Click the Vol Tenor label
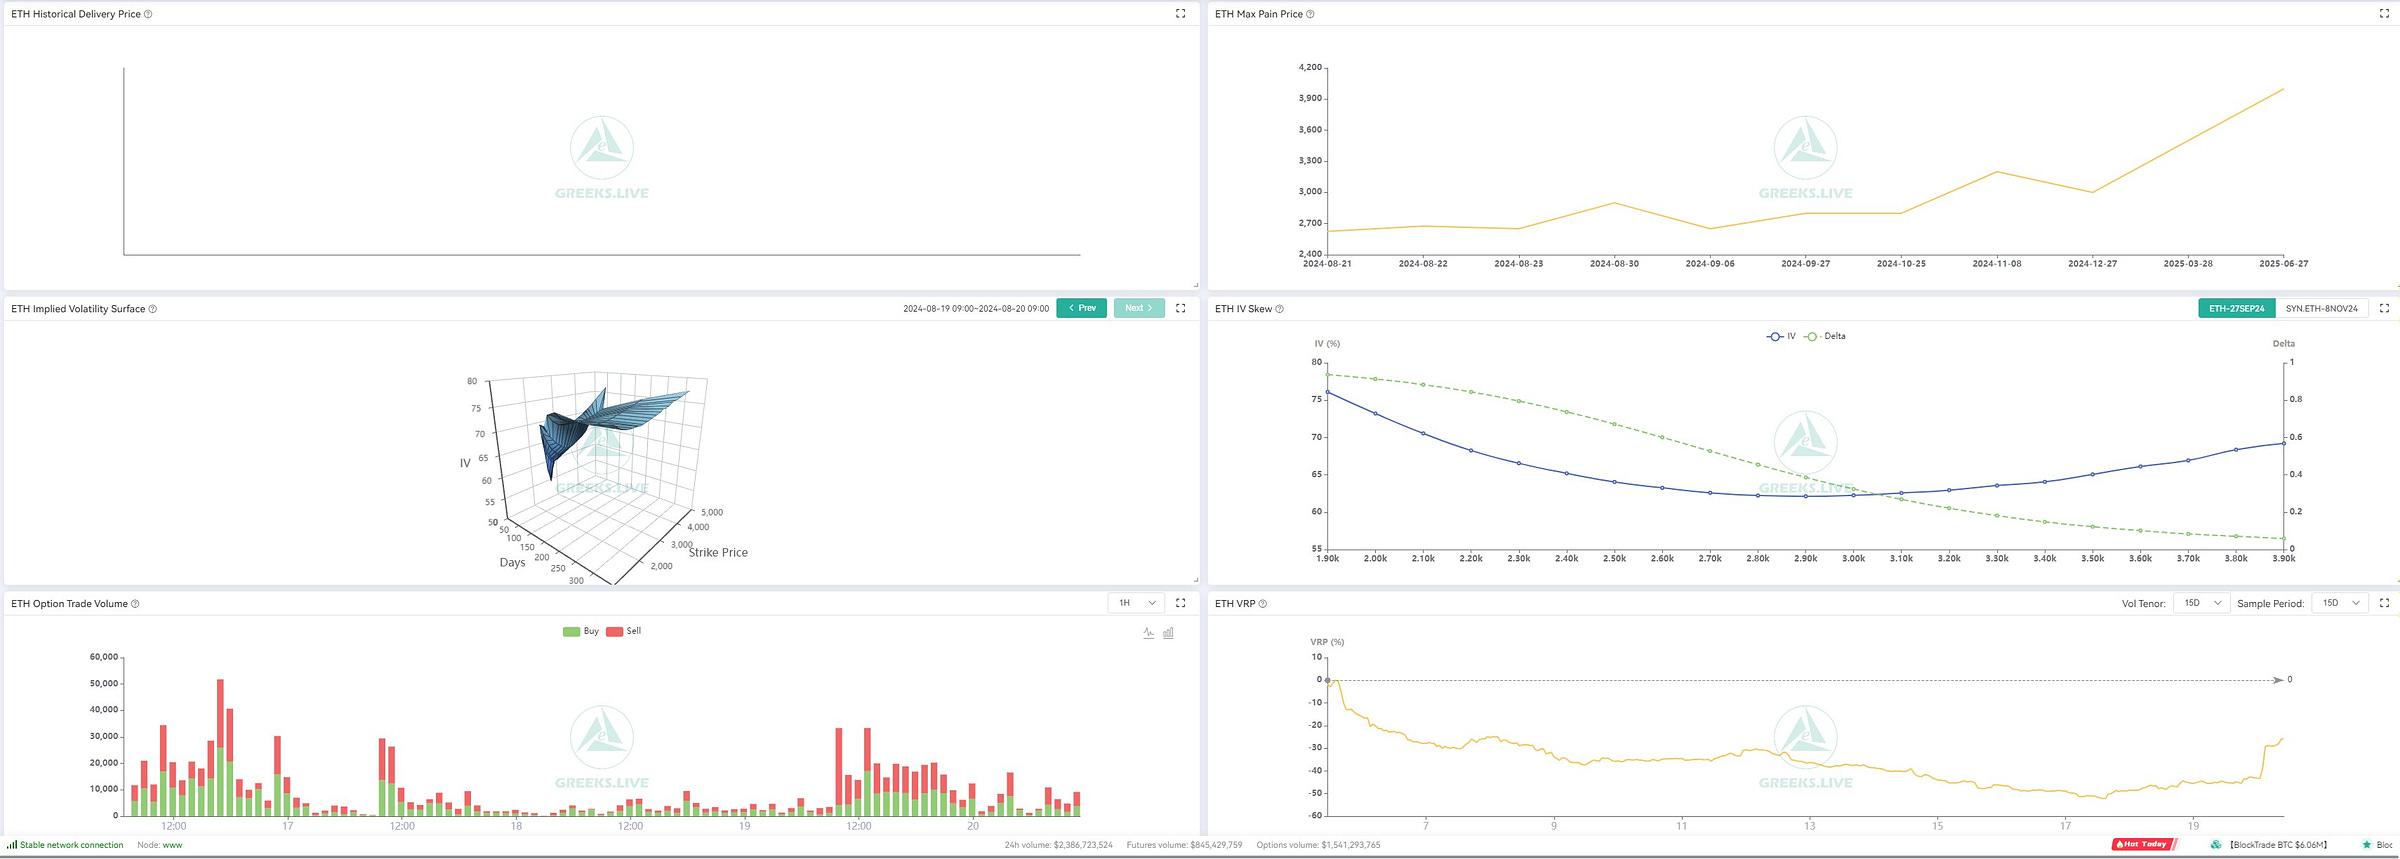The height and width of the screenshot is (859, 2400). pyautogui.click(x=2143, y=604)
